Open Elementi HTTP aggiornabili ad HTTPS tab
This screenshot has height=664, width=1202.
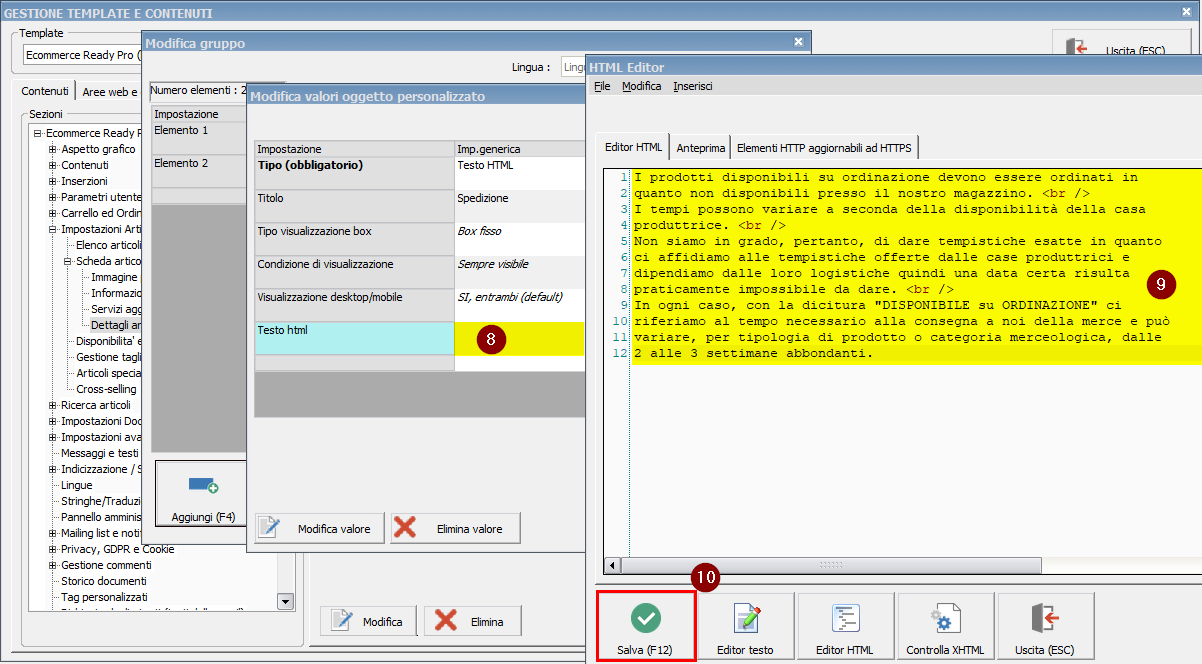pos(824,147)
